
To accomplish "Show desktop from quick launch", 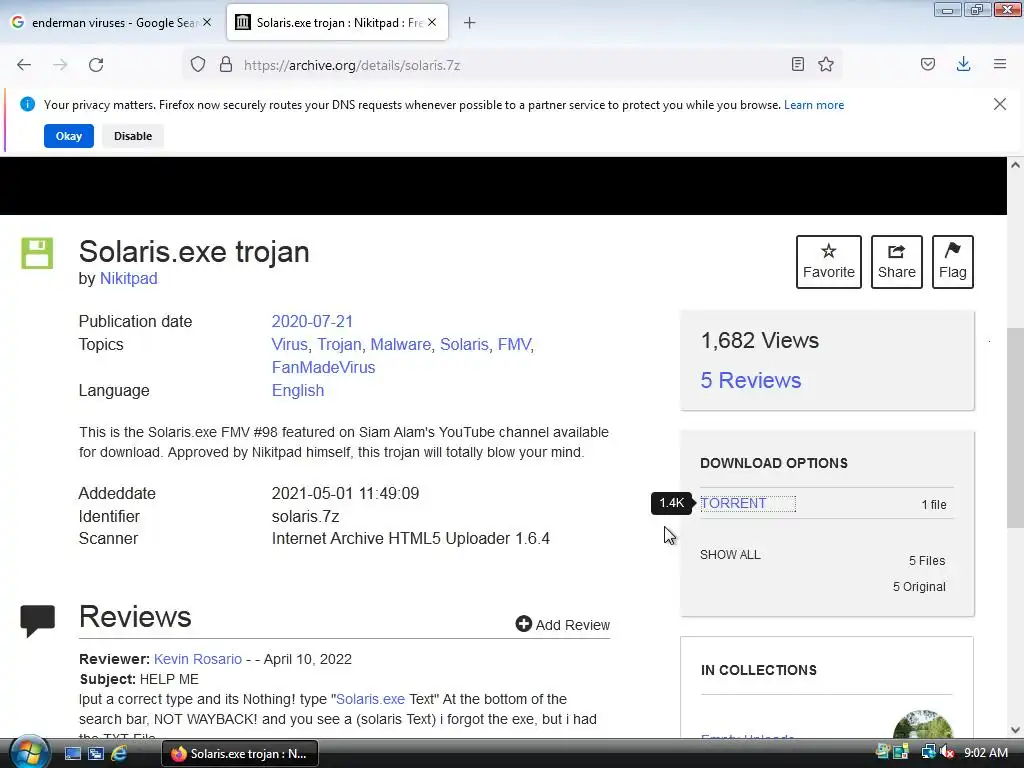I will [x=72, y=754].
